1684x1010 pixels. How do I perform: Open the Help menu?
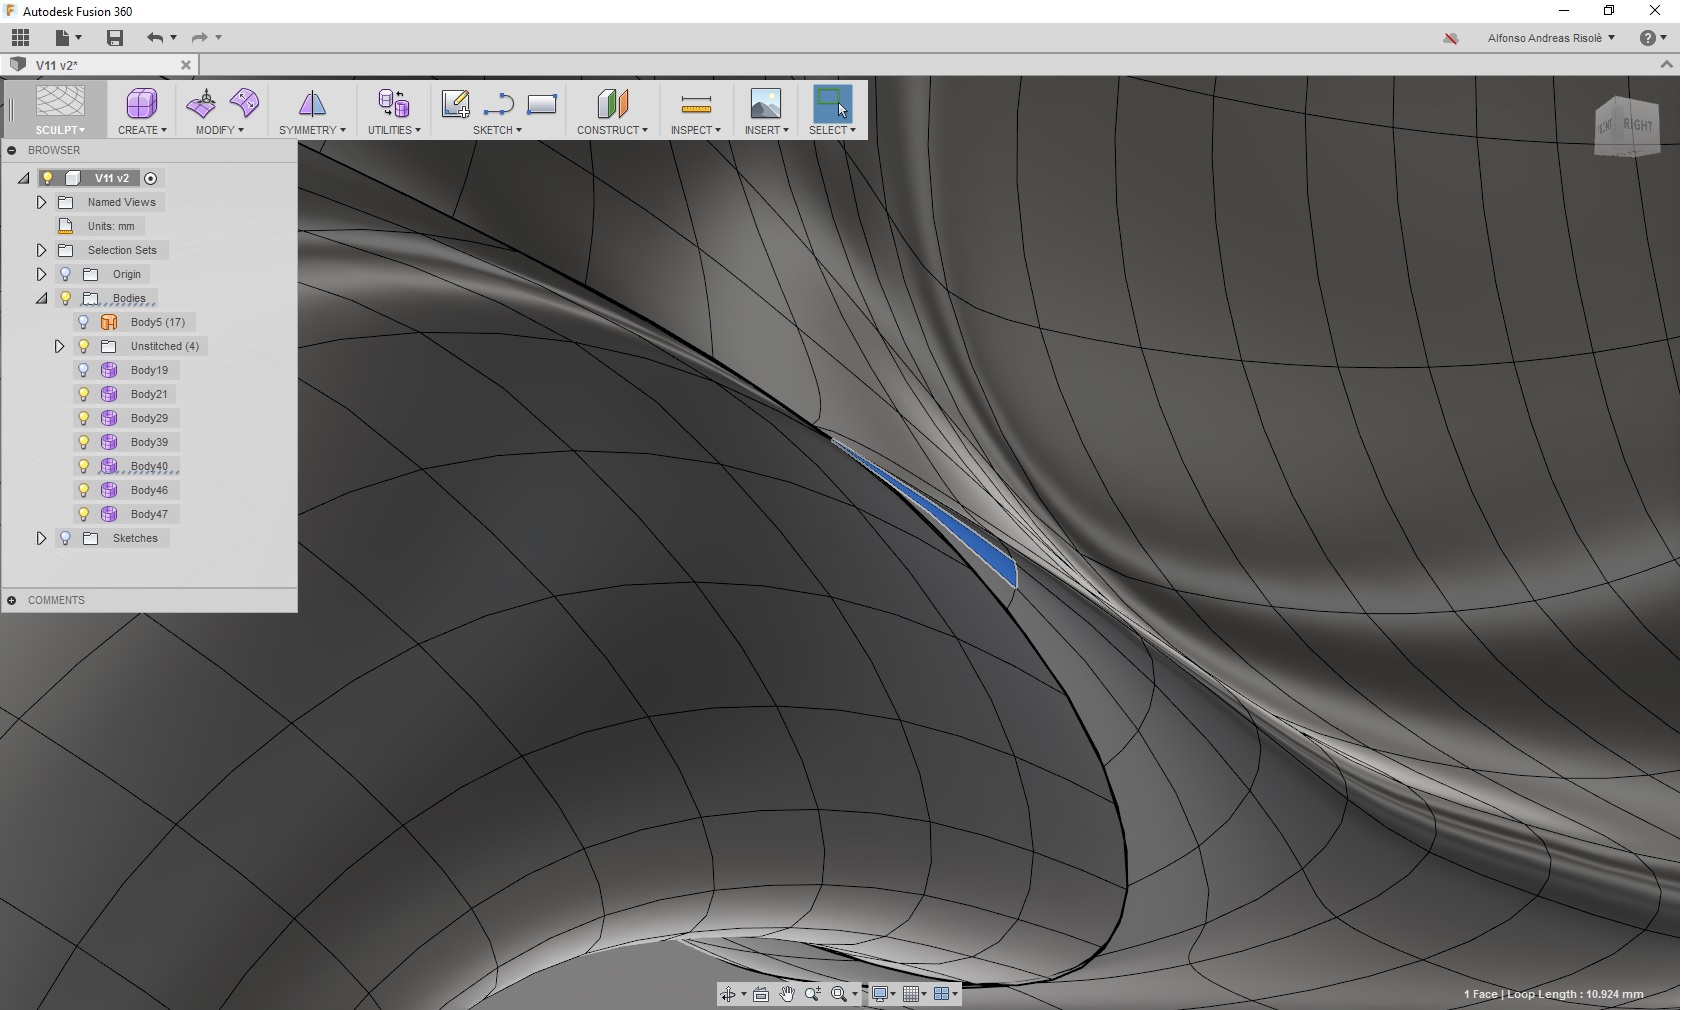1648,37
